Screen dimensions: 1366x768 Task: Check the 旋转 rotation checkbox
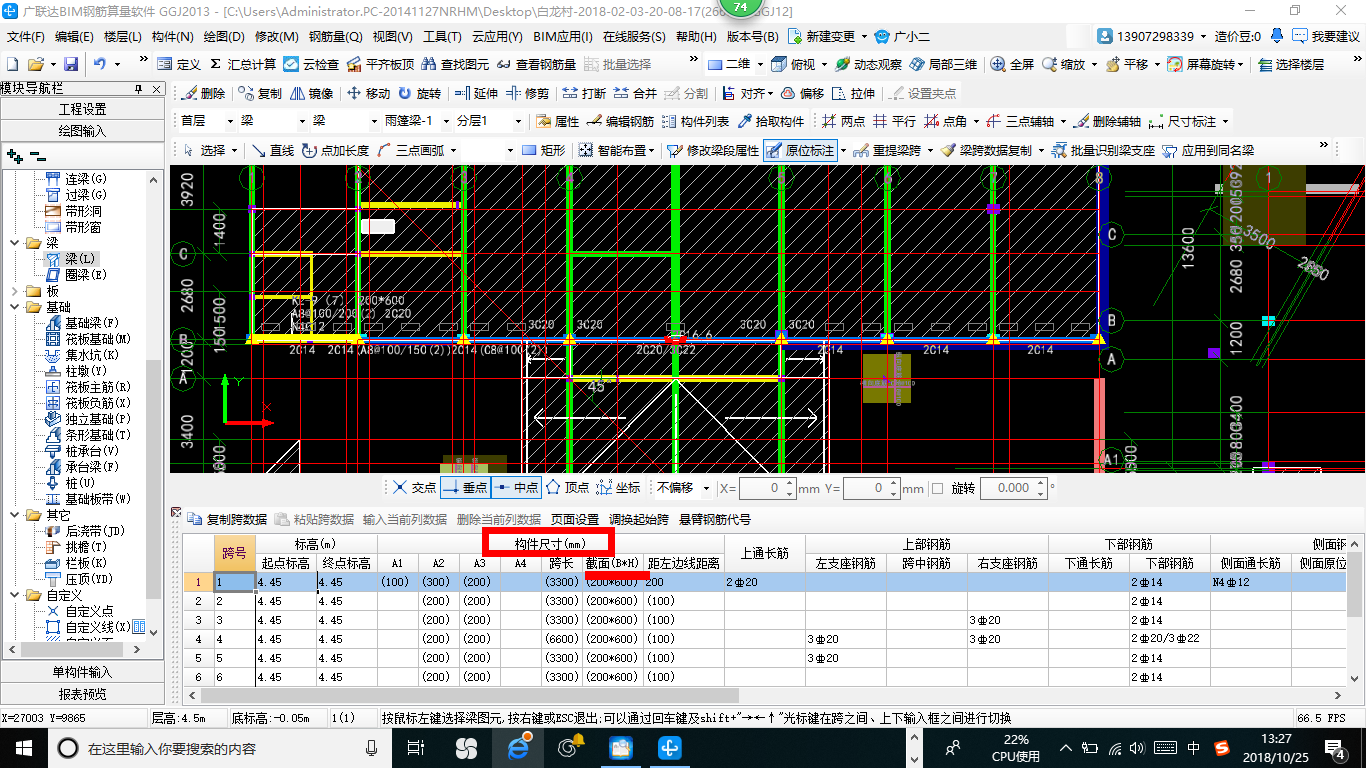point(937,488)
